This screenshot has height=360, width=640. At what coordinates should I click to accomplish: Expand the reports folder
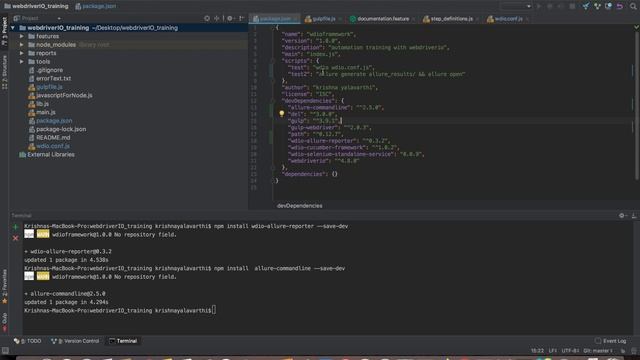[x=22, y=53]
